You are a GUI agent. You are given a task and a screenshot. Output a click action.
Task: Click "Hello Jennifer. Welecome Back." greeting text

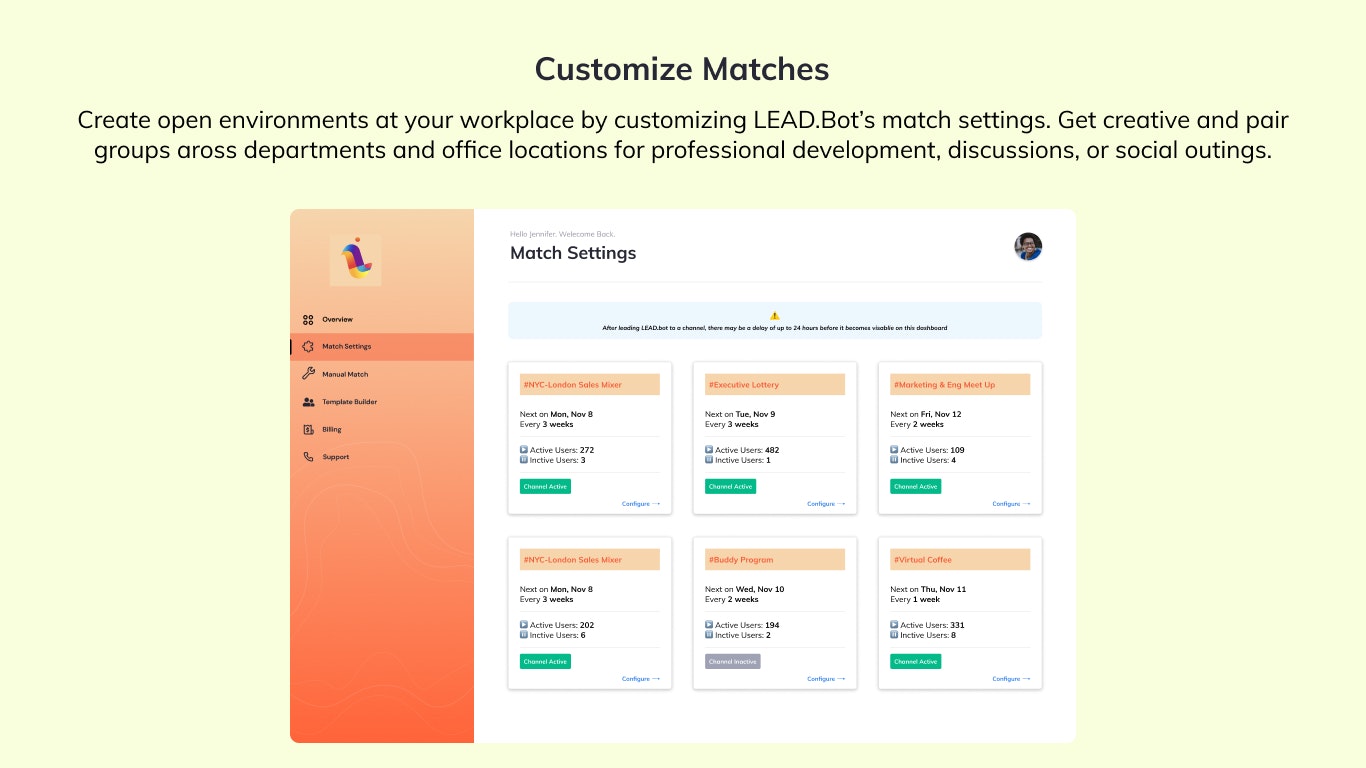tap(562, 234)
